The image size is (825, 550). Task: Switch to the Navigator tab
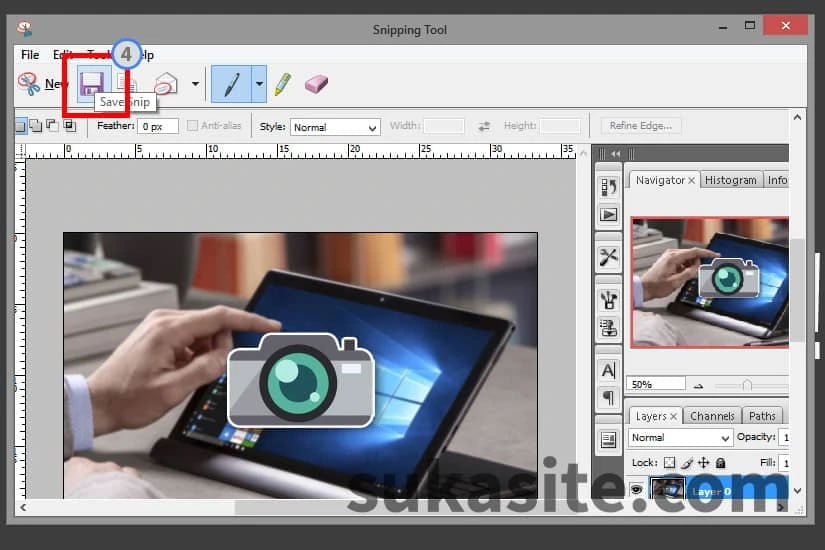tap(660, 180)
